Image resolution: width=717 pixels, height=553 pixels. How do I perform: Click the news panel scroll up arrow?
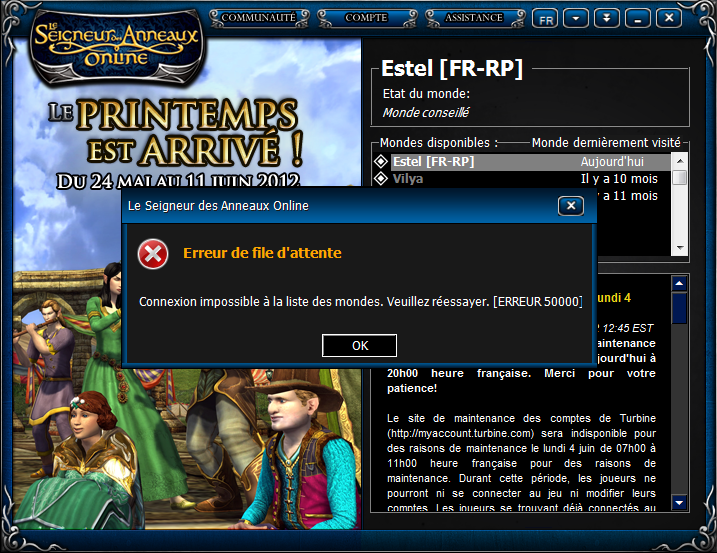tap(679, 284)
